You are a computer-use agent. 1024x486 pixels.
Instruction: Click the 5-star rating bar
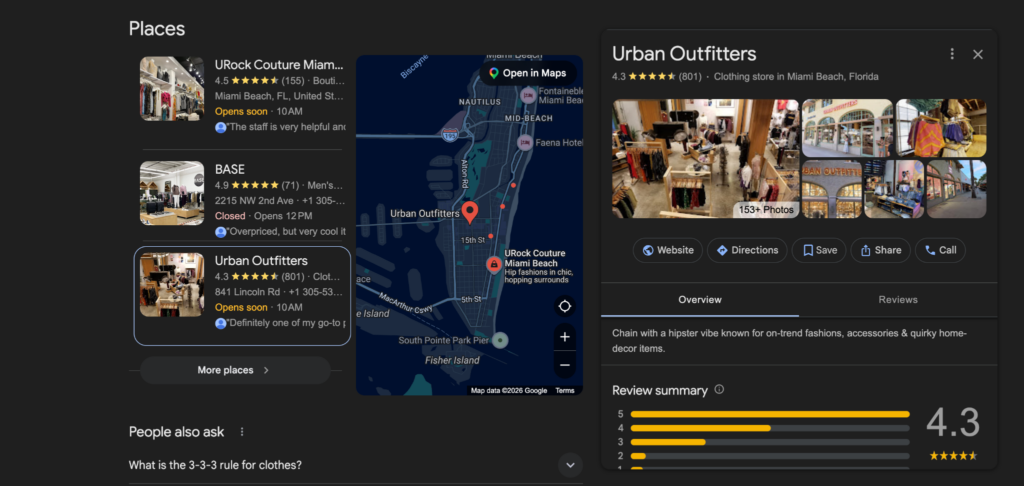pos(770,414)
